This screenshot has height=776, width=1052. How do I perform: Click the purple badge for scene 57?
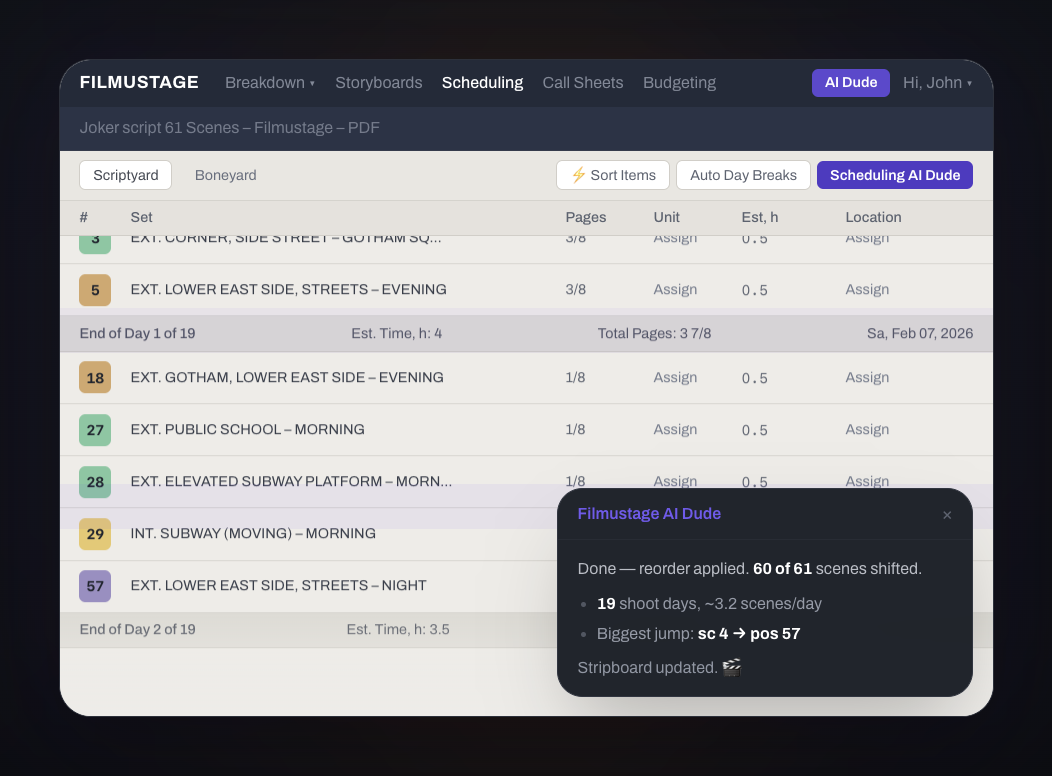pos(95,586)
